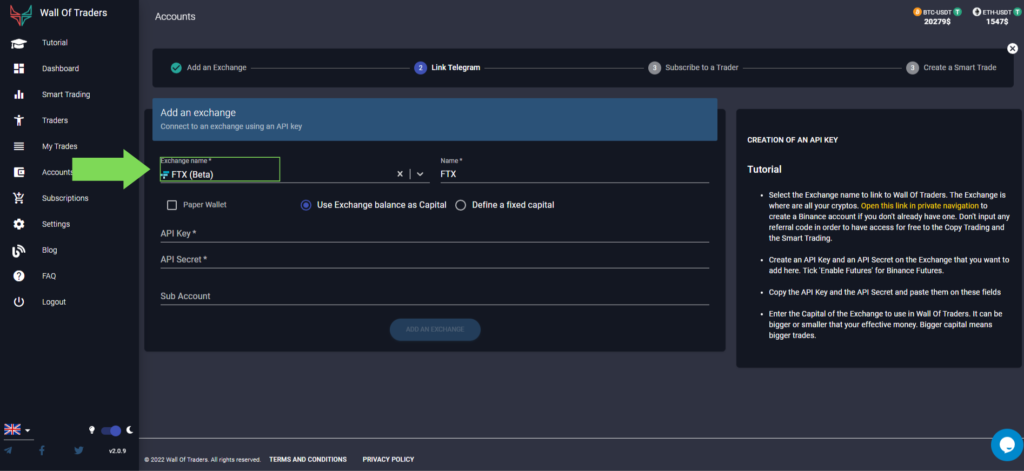Image resolution: width=1024 pixels, height=471 pixels.
Task: Go to Dashboard in the sidebar
Action: [60, 69]
